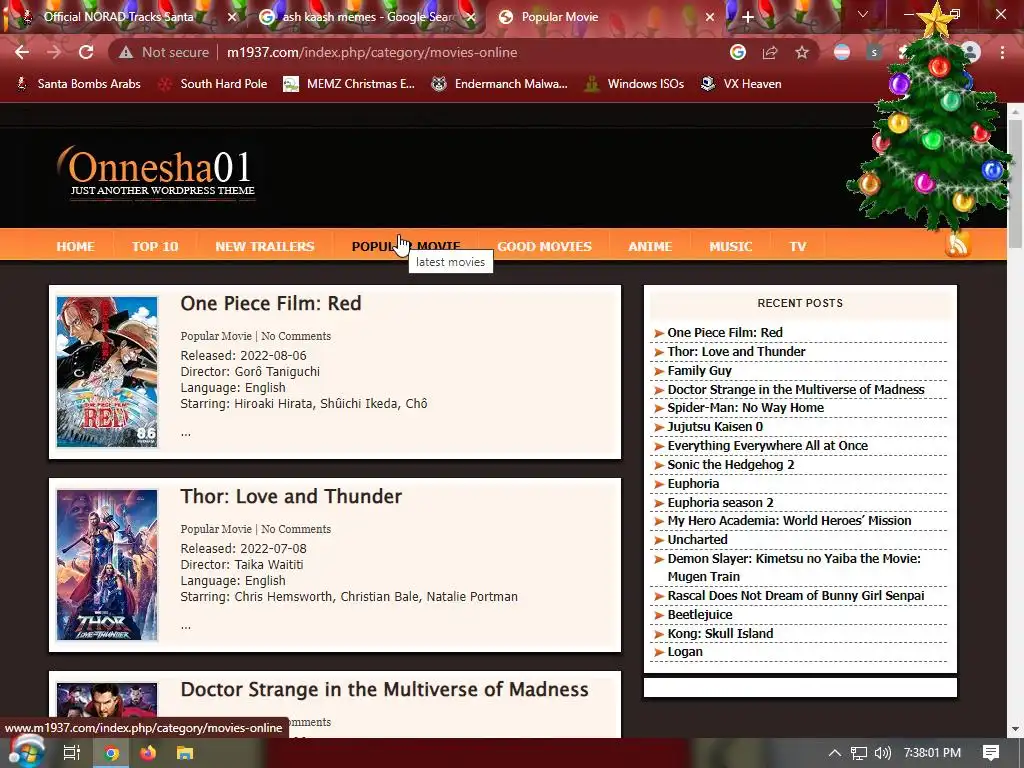1024x768 pixels.
Task: Open Euphoria season 2 recent post
Action: (x=720, y=502)
